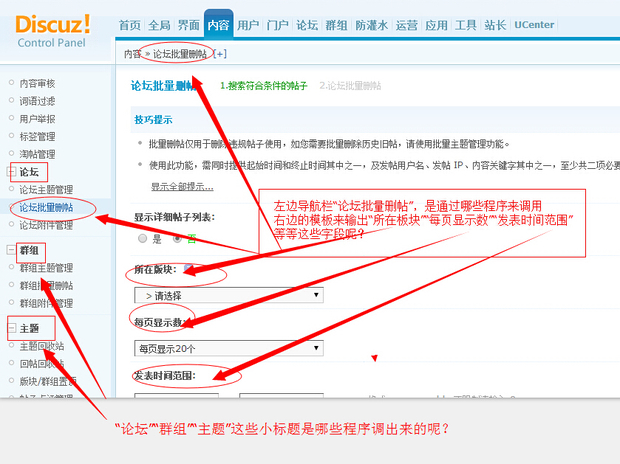Click the 内容 breadcrumb text
This screenshot has width=620, height=464.
click(132, 54)
